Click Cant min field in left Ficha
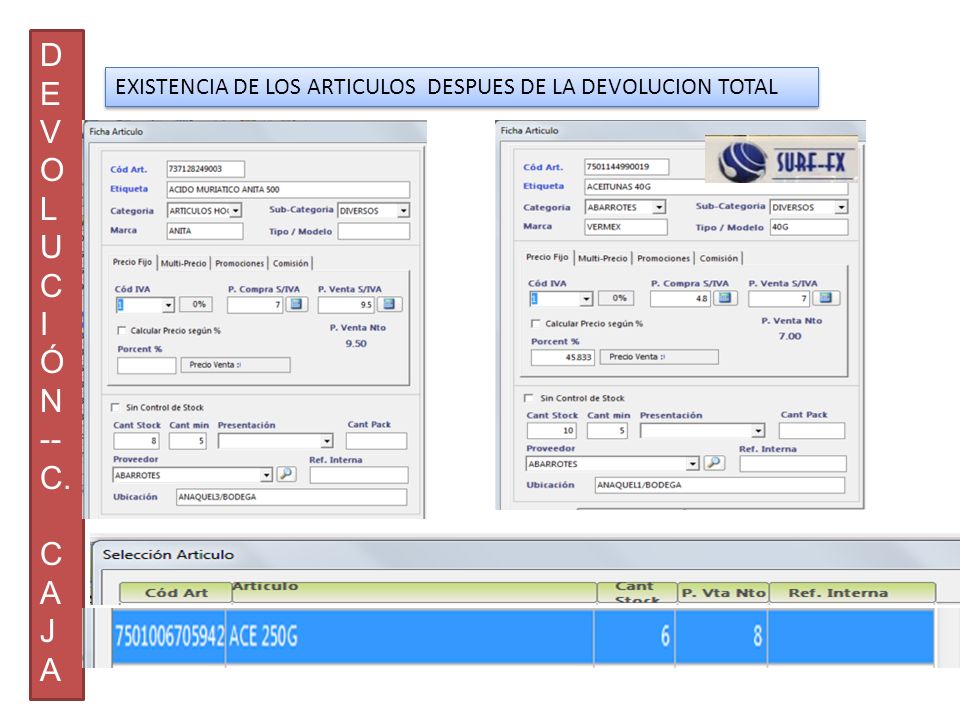This screenshot has width=960, height=720. click(188, 441)
